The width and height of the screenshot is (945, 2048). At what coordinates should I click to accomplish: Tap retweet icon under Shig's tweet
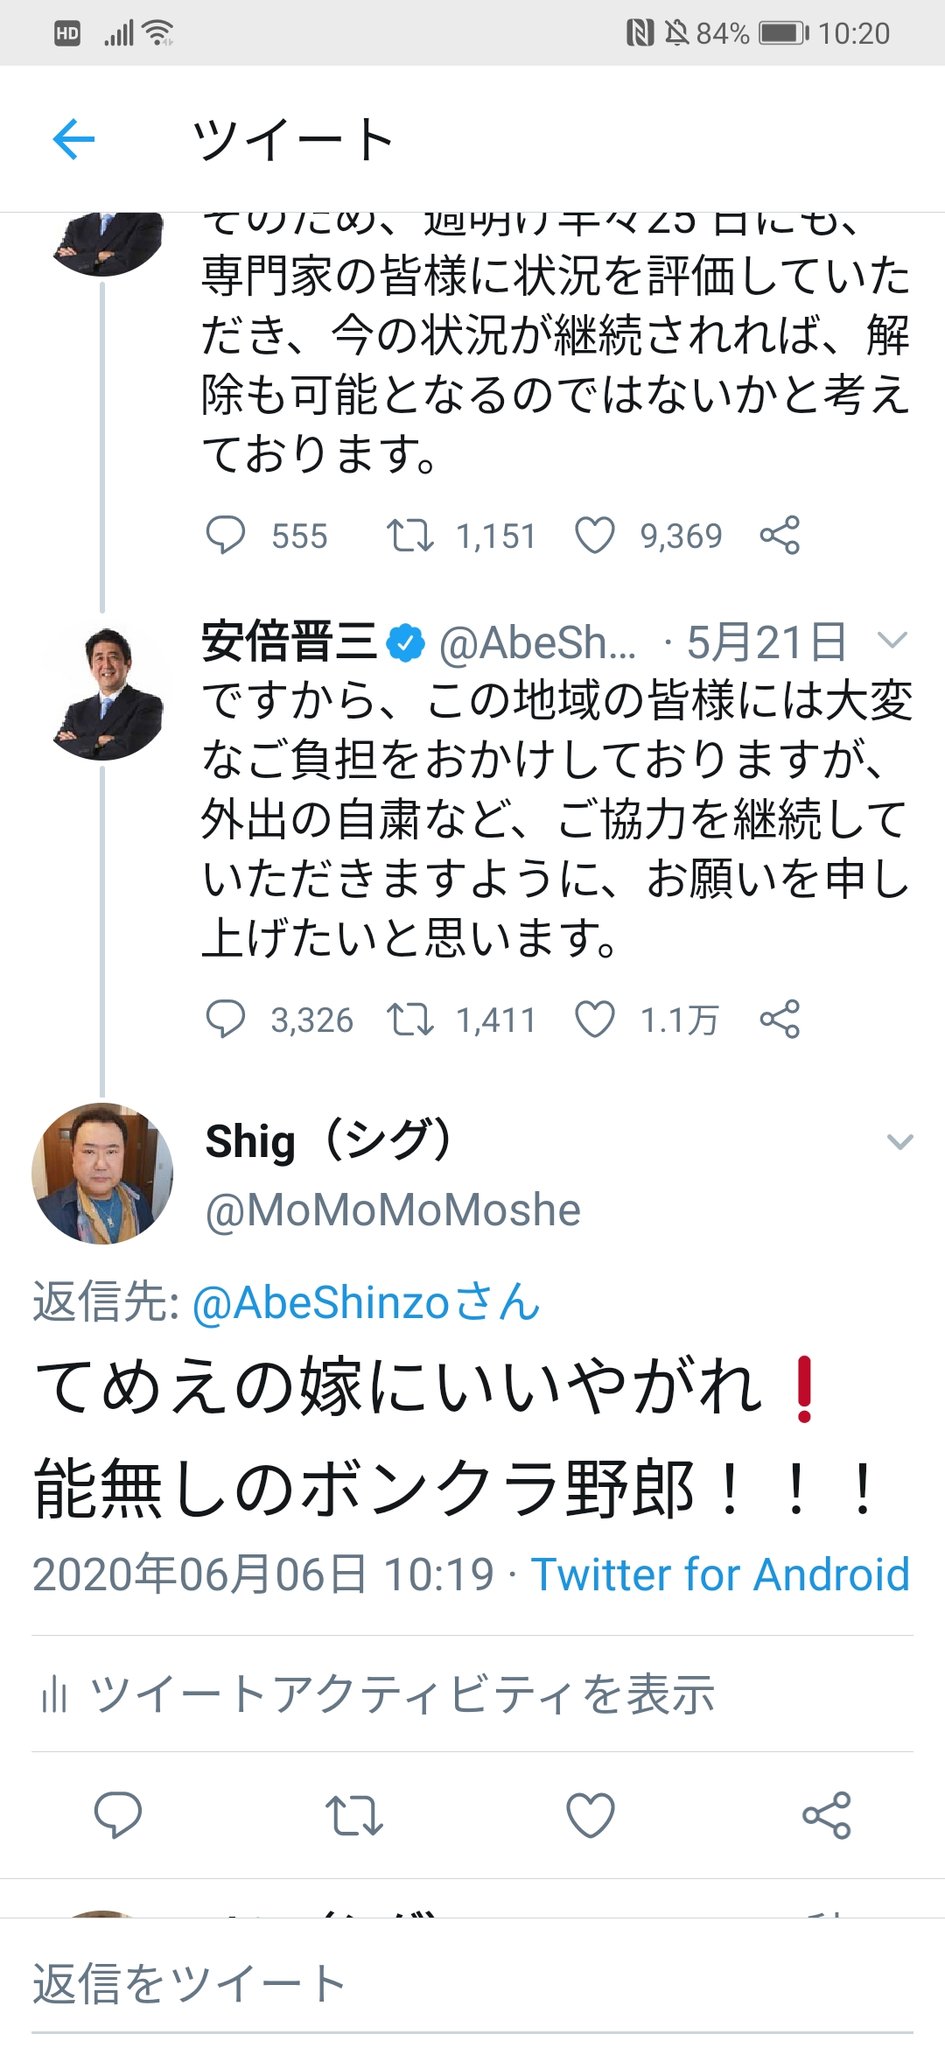[x=354, y=1815]
